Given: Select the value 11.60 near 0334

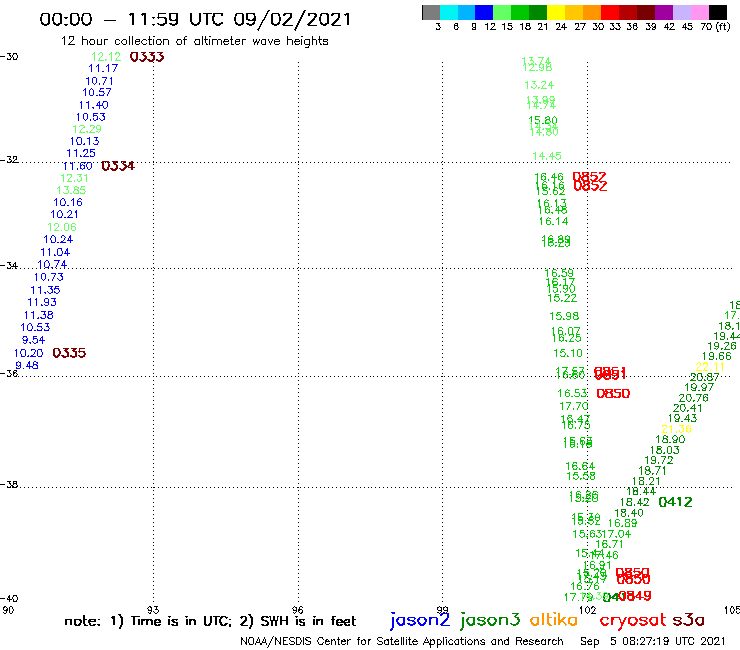Looking at the screenshot, I should [x=77, y=166].
